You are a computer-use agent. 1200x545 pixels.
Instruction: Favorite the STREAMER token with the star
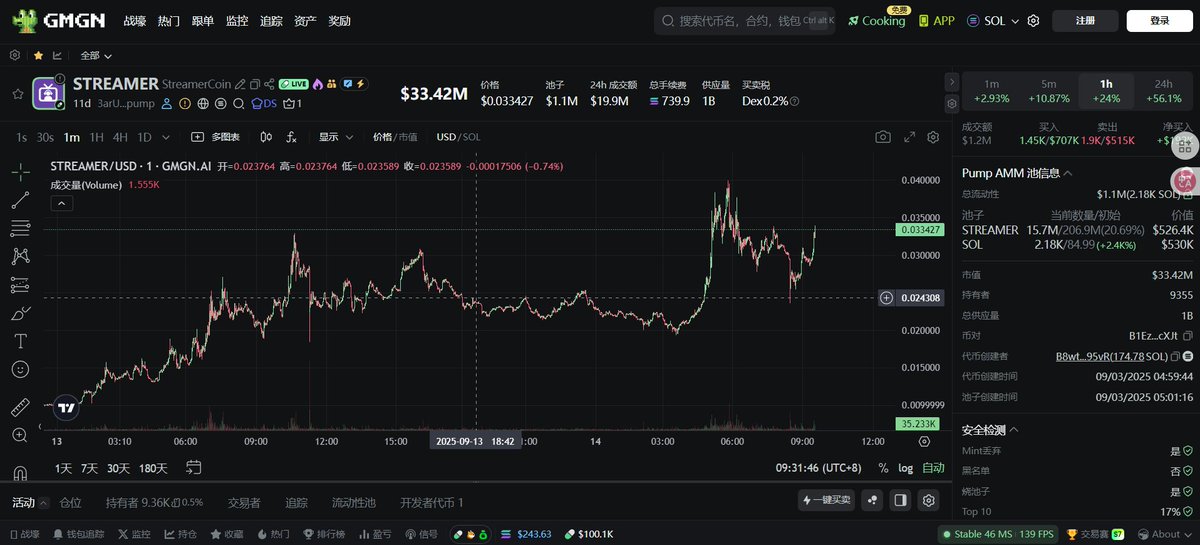17,94
